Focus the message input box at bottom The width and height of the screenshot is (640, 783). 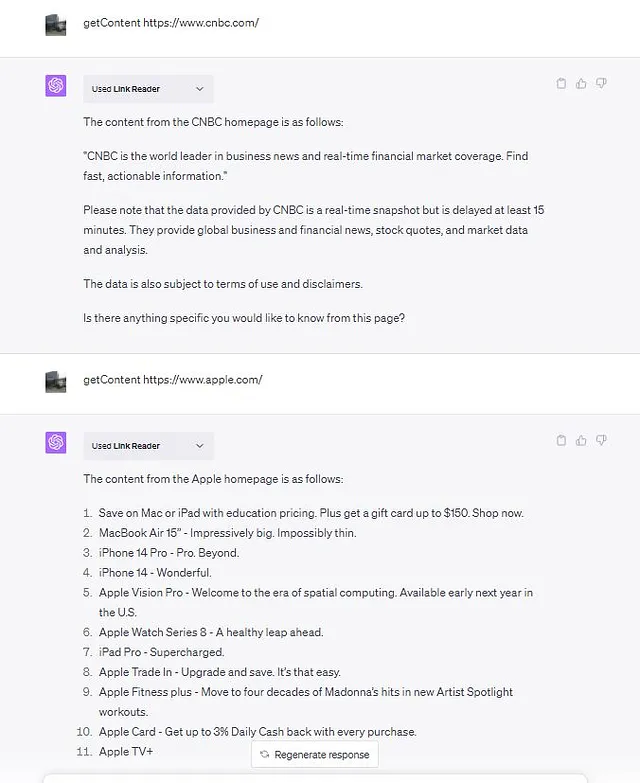315,779
